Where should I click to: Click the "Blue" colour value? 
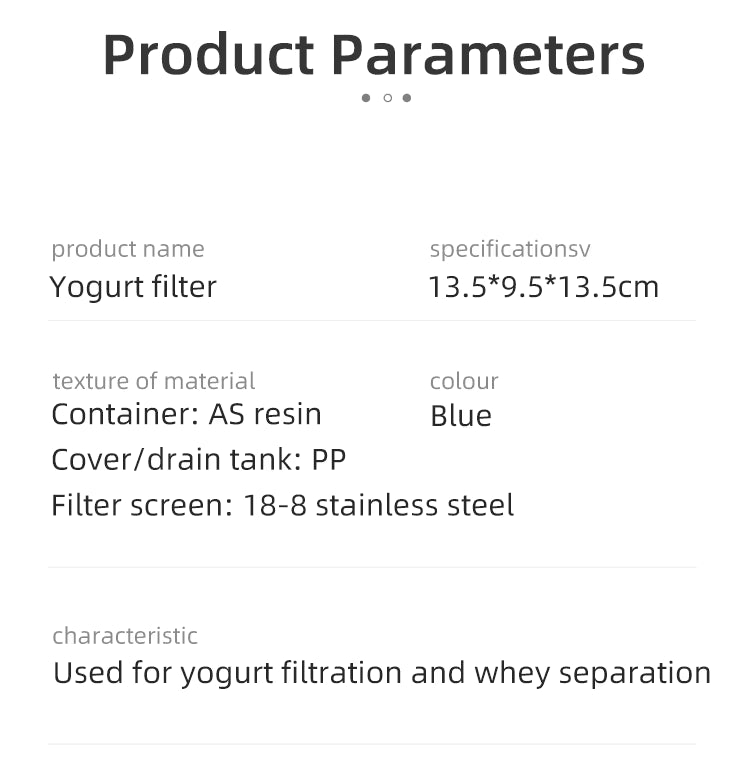click(x=461, y=416)
